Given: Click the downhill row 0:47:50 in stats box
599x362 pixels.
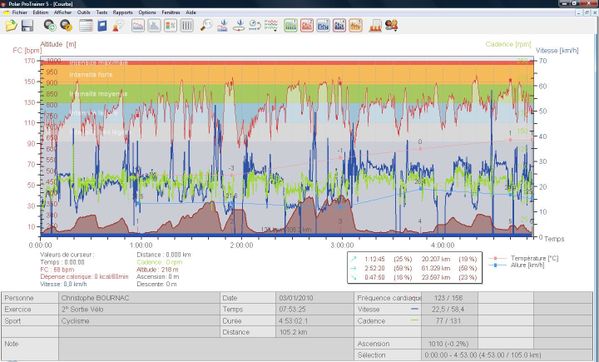Looking at the screenshot, I should pos(414,278).
